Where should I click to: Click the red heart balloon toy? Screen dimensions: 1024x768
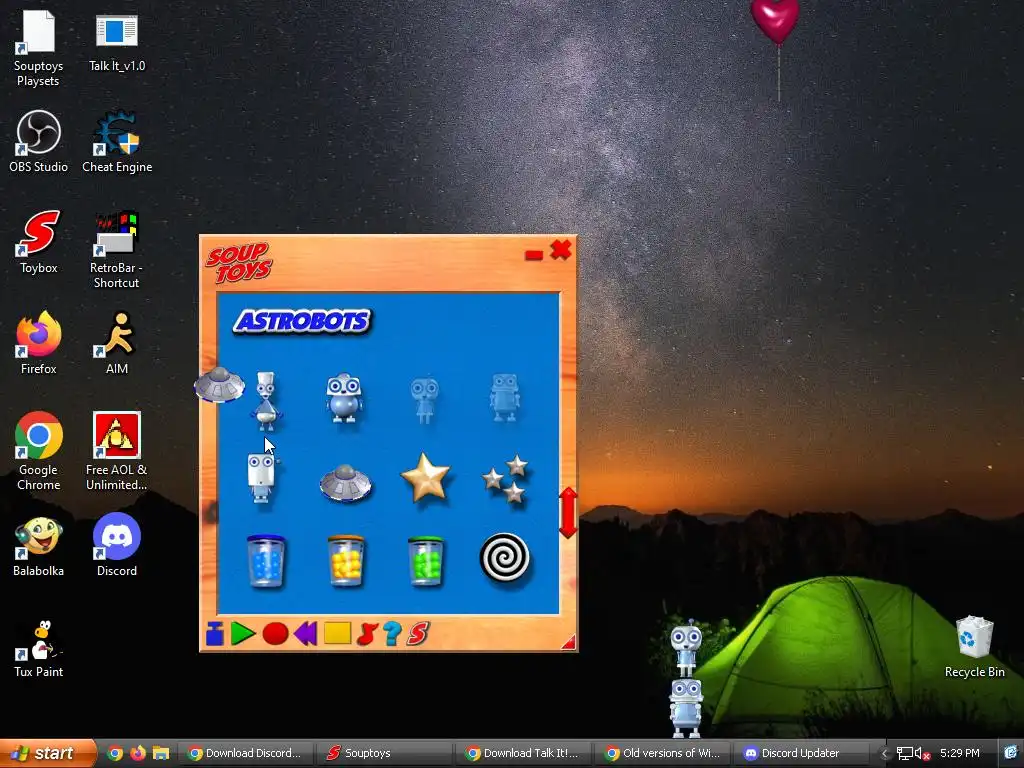pos(775,21)
